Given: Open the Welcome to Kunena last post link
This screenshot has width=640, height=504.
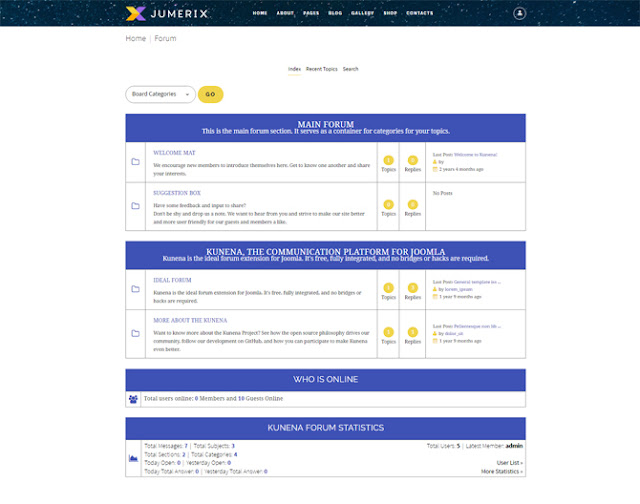Looking at the screenshot, I should point(476,155).
